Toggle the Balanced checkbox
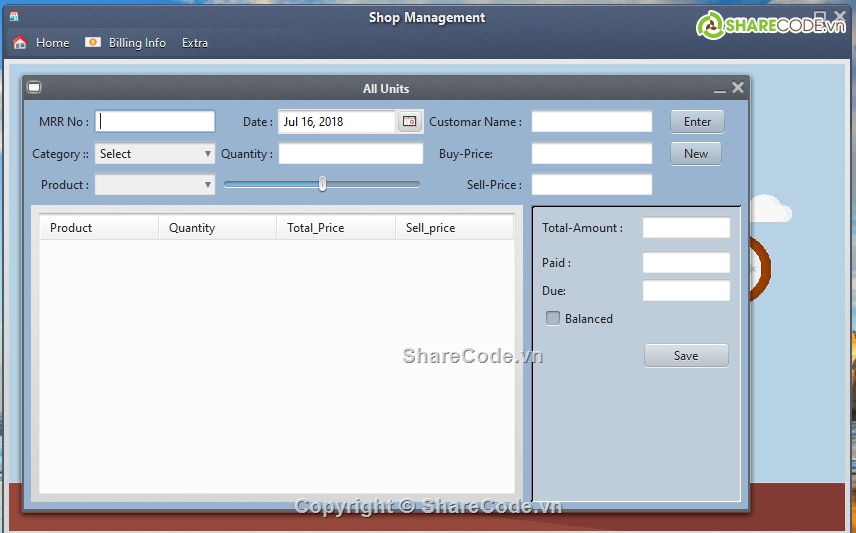Viewport: 856px width, 533px height. click(553, 318)
